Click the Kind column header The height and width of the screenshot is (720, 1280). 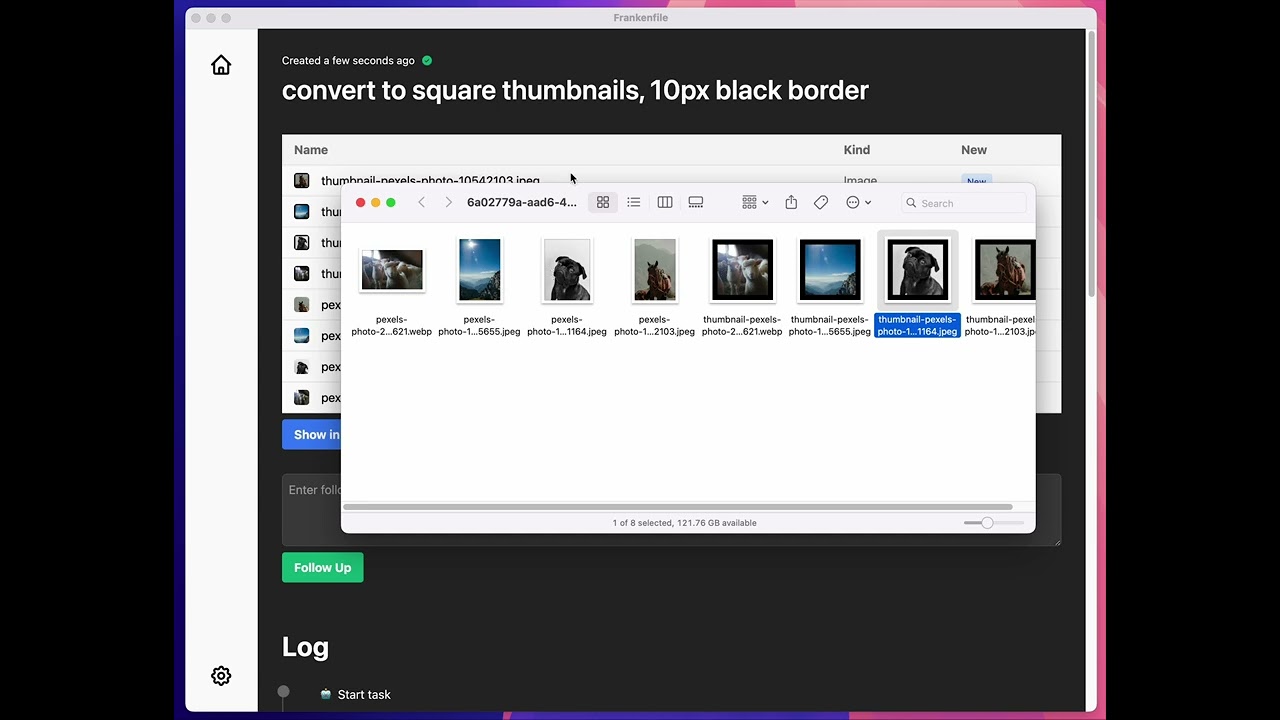(x=857, y=150)
